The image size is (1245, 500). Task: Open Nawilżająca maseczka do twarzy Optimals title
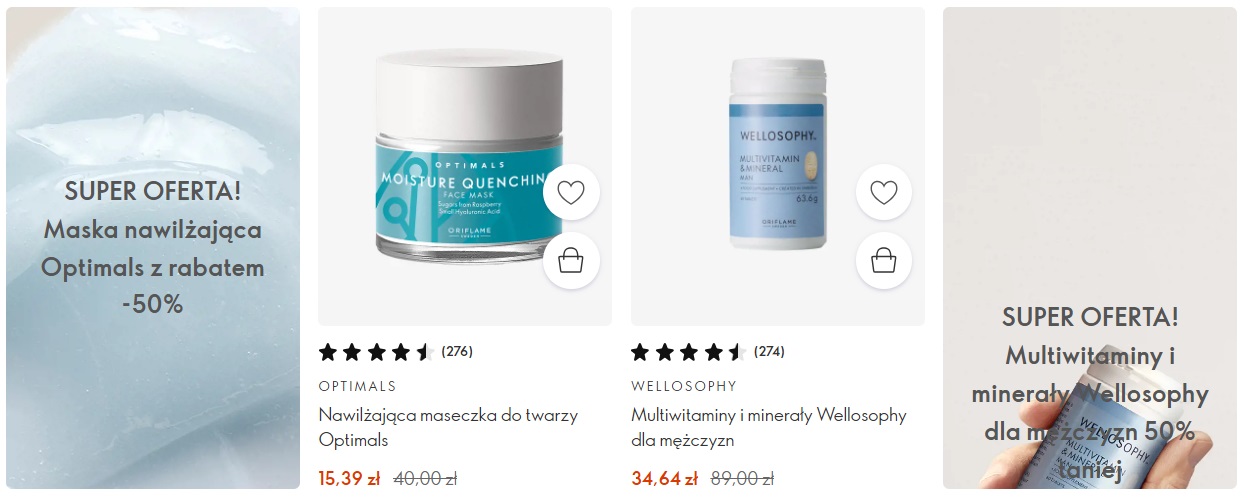(448, 427)
